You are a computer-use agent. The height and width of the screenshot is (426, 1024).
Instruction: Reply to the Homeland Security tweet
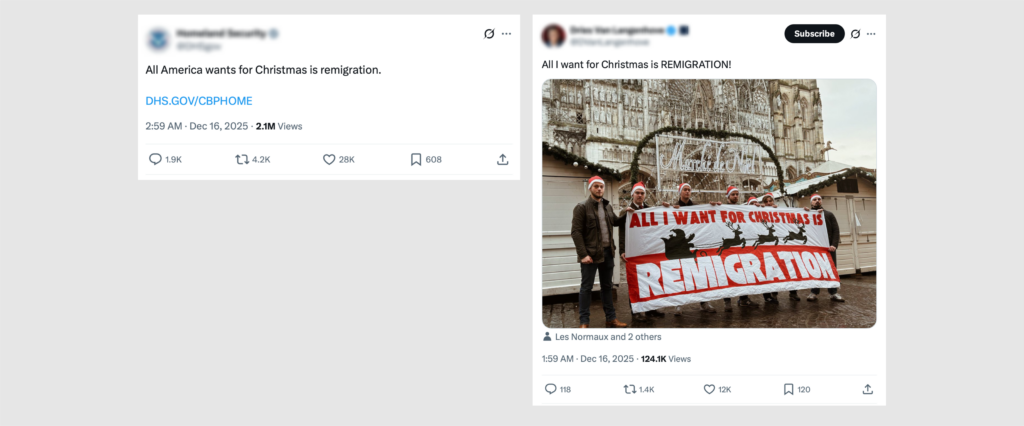coord(155,159)
